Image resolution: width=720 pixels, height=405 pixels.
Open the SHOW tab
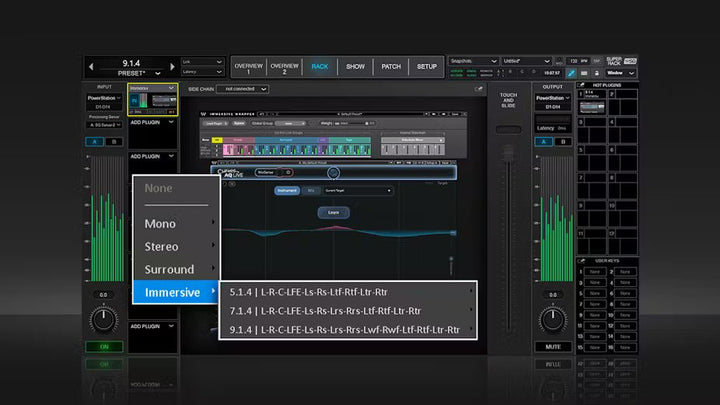point(355,67)
